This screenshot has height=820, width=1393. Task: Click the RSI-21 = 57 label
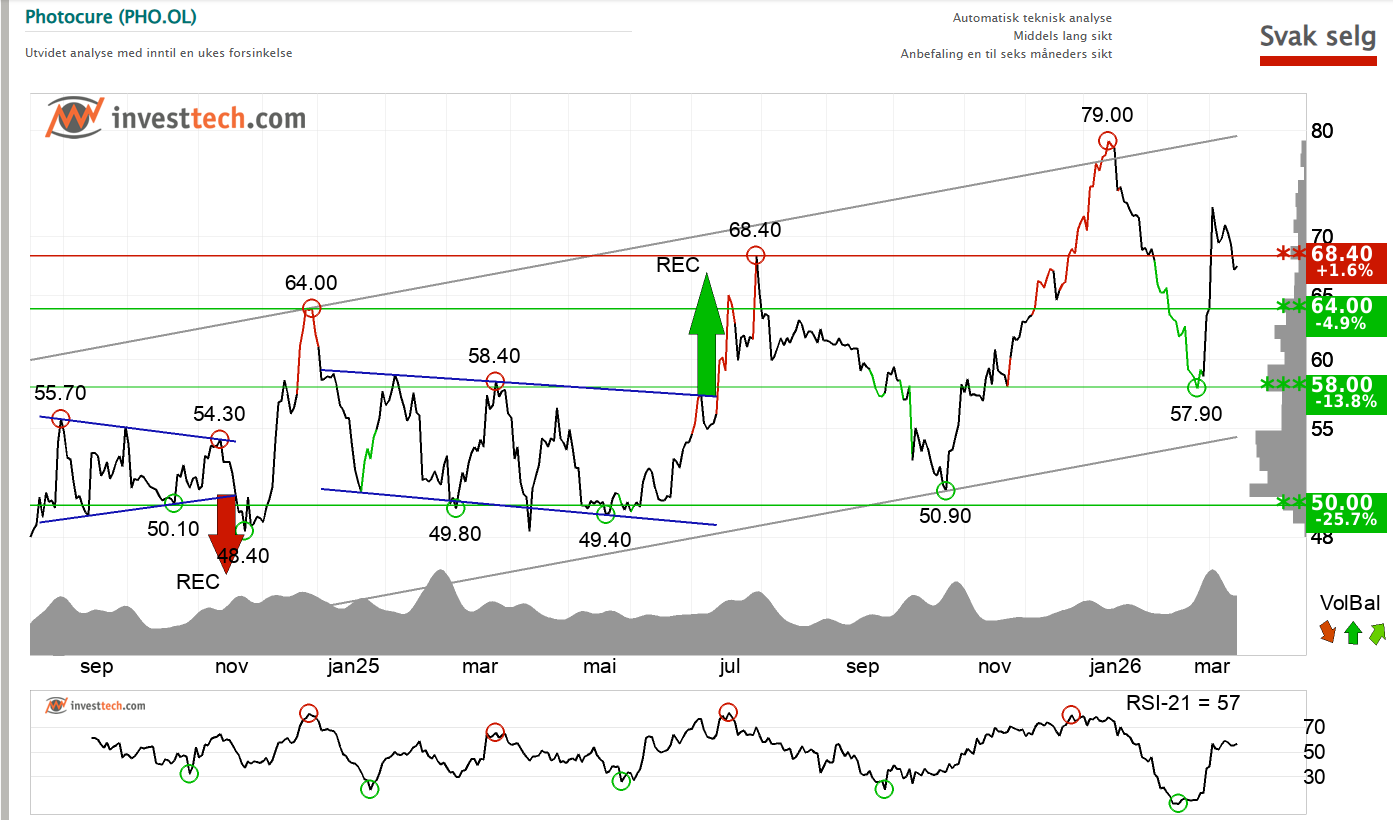[1182, 703]
